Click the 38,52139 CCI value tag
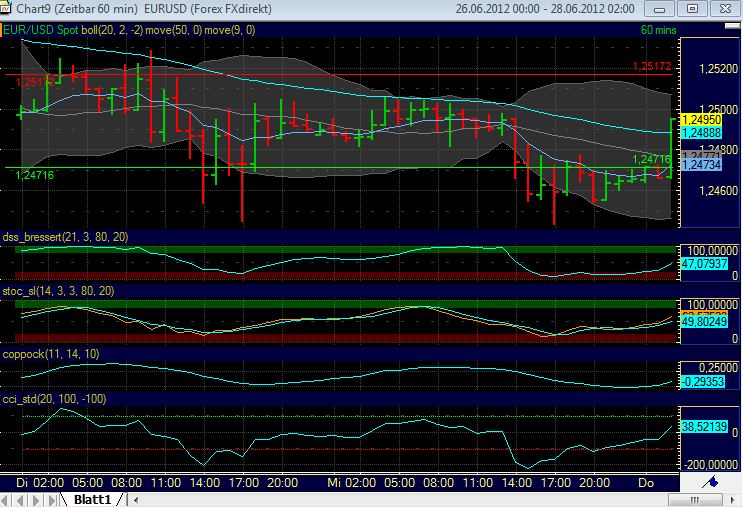The width and height of the screenshot is (743, 508). coord(704,426)
